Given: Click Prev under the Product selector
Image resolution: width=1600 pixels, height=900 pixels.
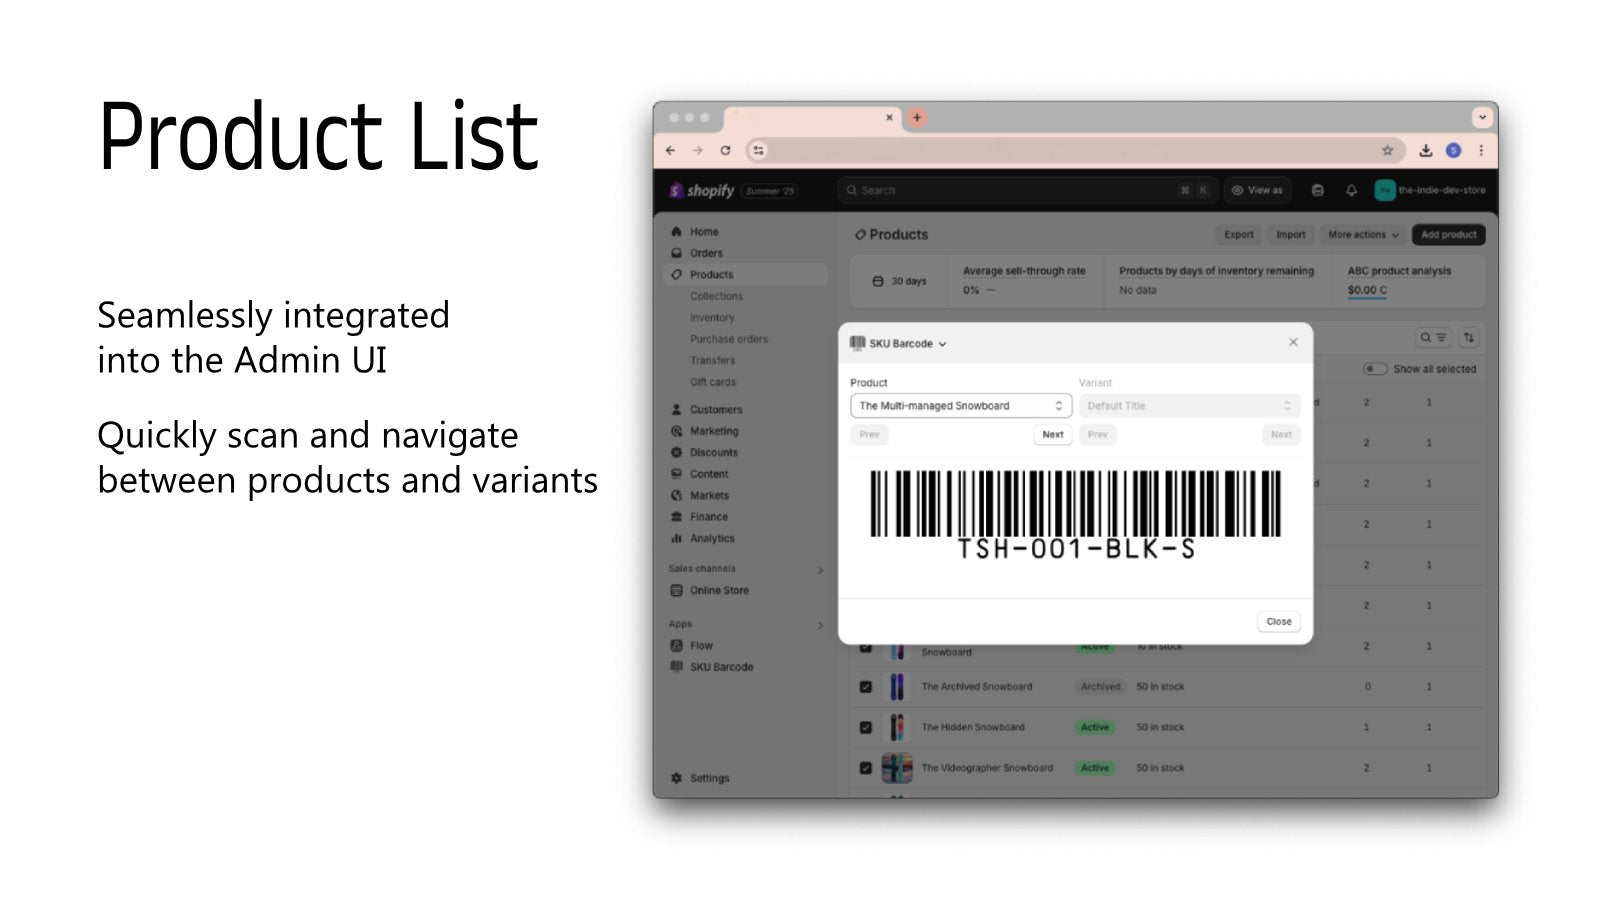Looking at the screenshot, I should 869,435.
